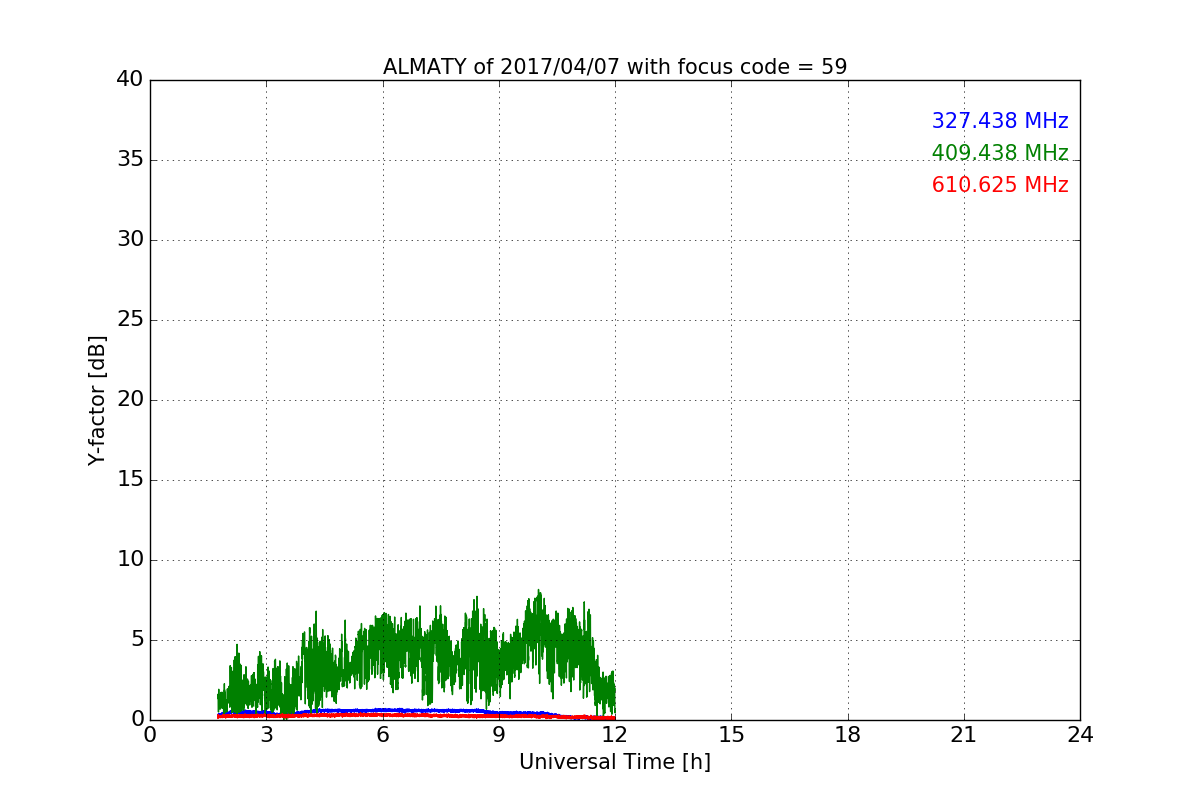Click the y-axis tick label 15
Image resolution: width=1200 pixels, height=800 pixels.
pyautogui.click(x=130, y=480)
